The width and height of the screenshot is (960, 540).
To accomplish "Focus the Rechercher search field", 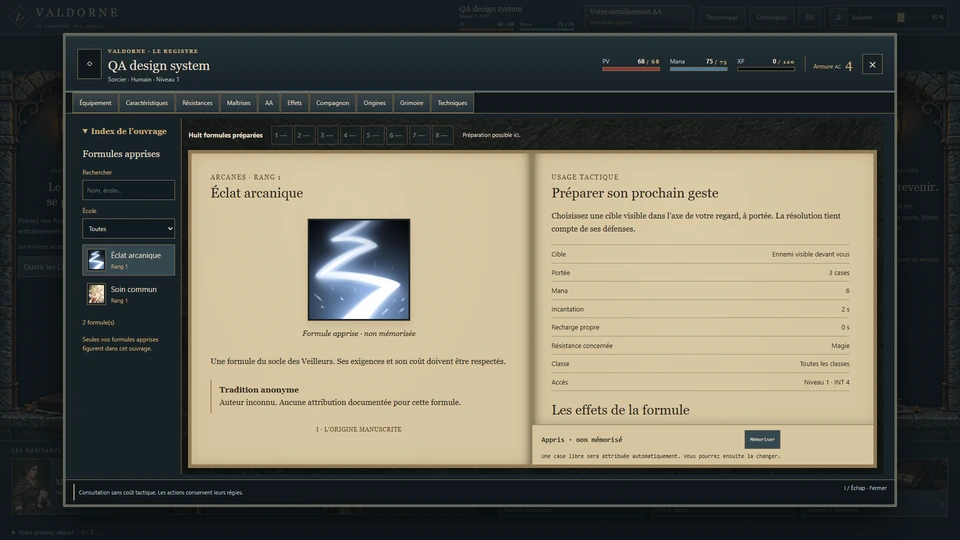I will click(129, 190).
